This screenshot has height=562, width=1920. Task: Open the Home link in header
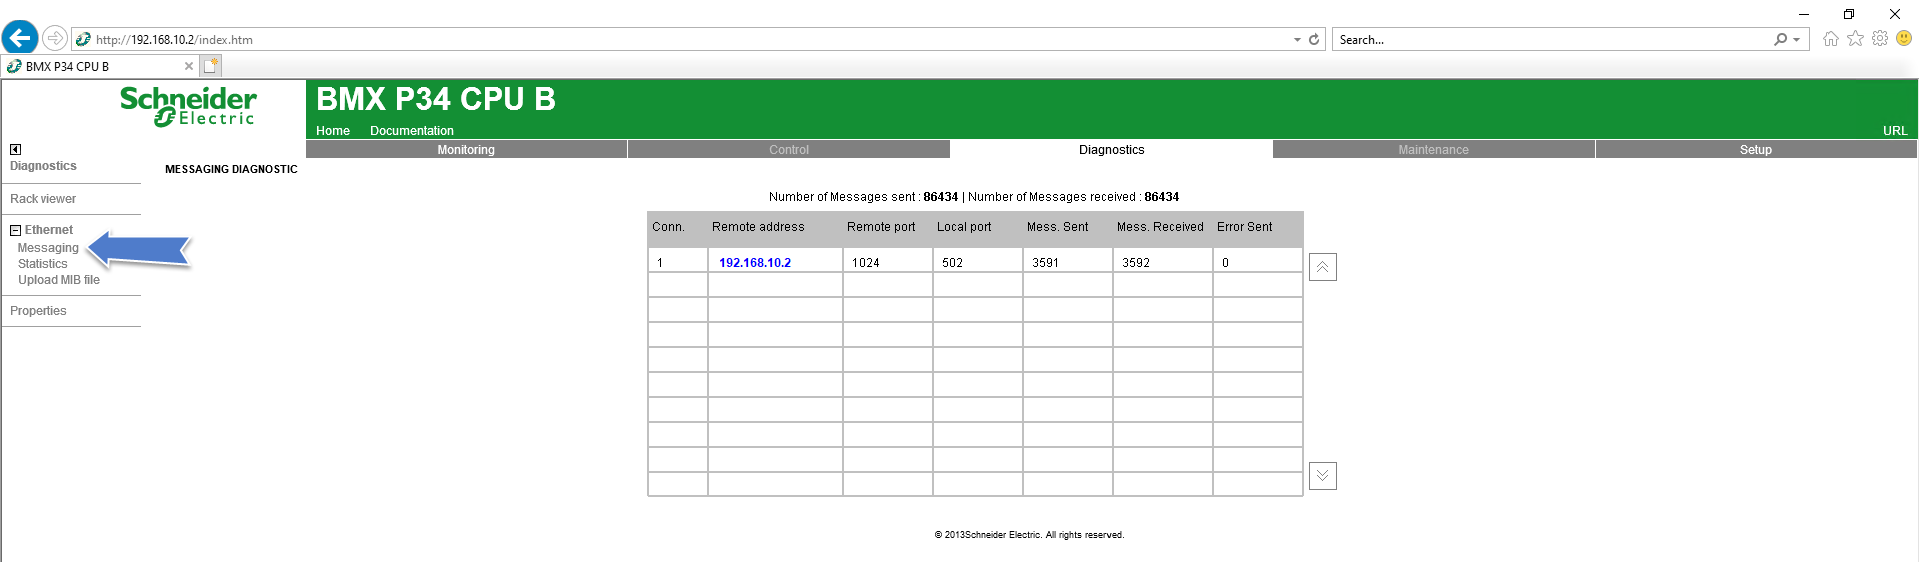coord(333,131)
